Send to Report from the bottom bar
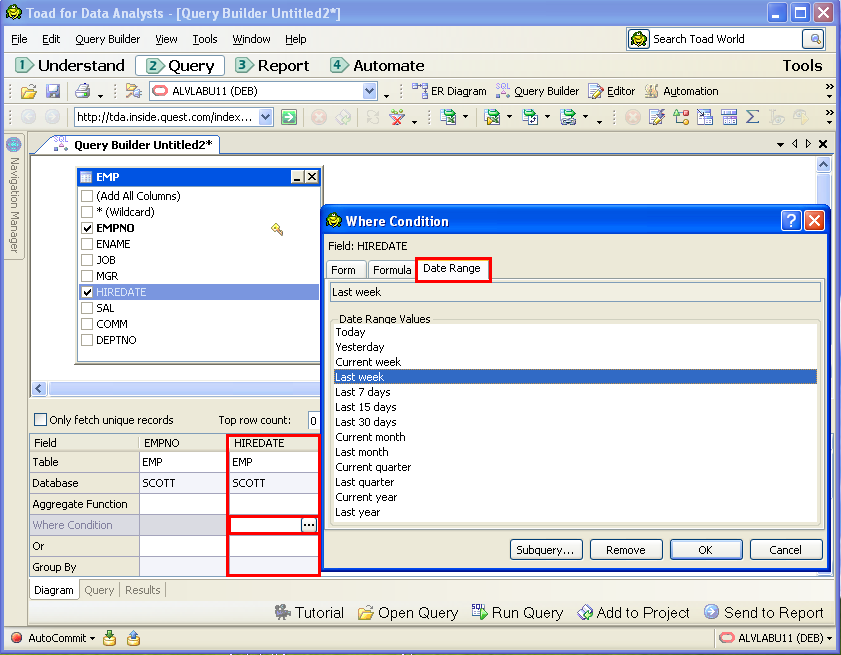 click(764, 613)
